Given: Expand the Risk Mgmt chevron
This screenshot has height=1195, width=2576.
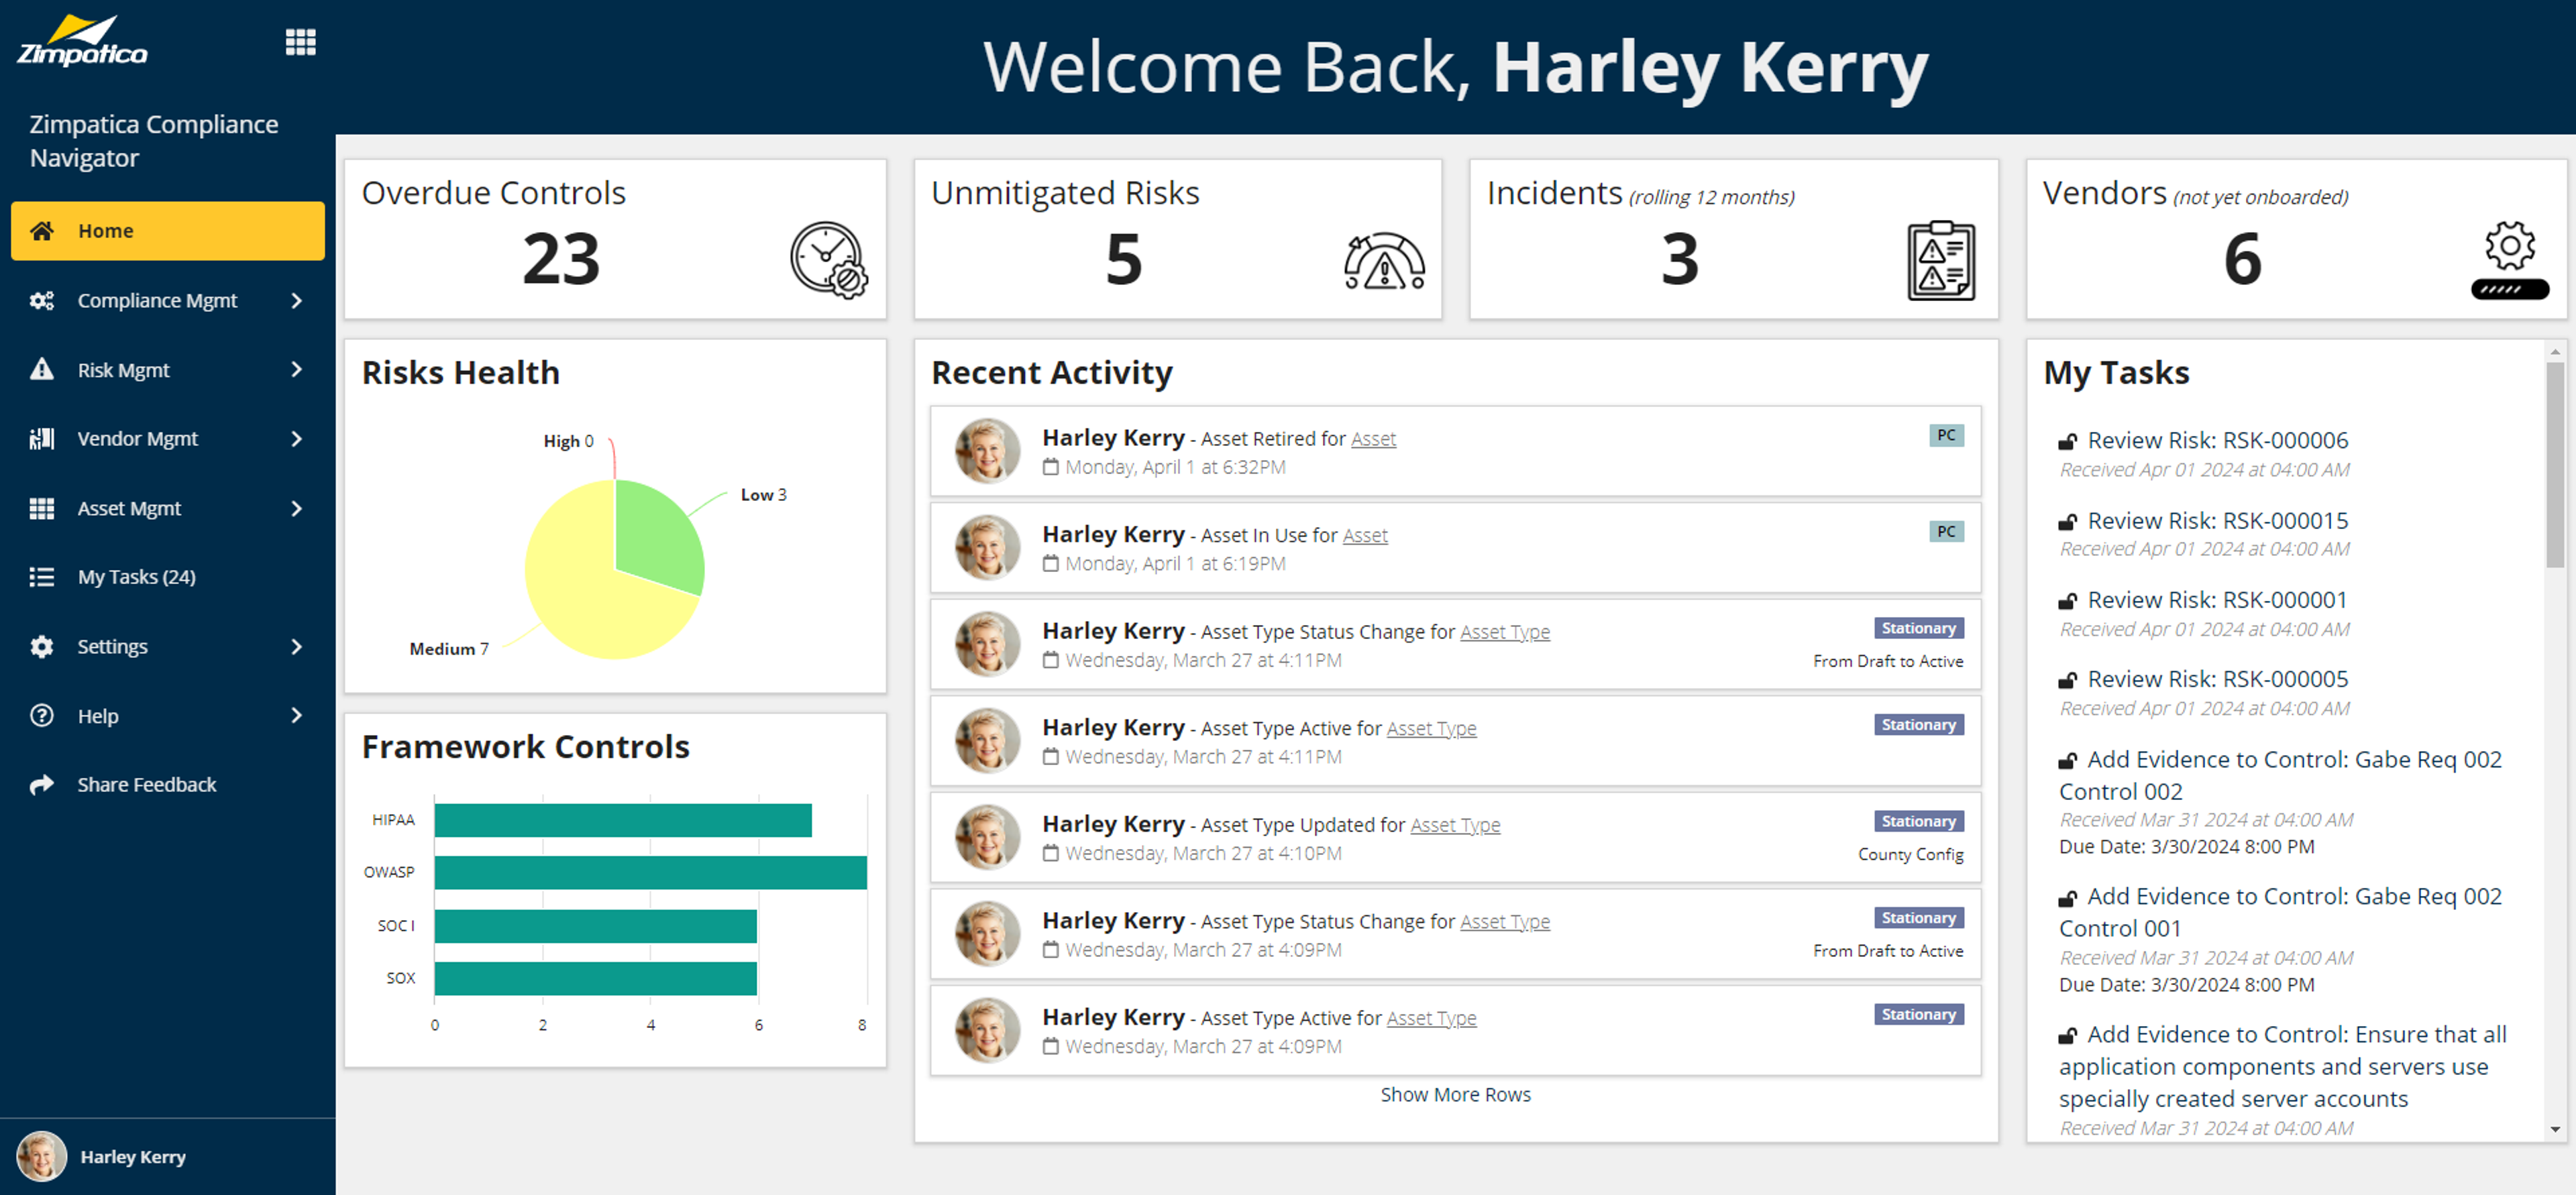Looking at the screenshot, I should point(296,370).
